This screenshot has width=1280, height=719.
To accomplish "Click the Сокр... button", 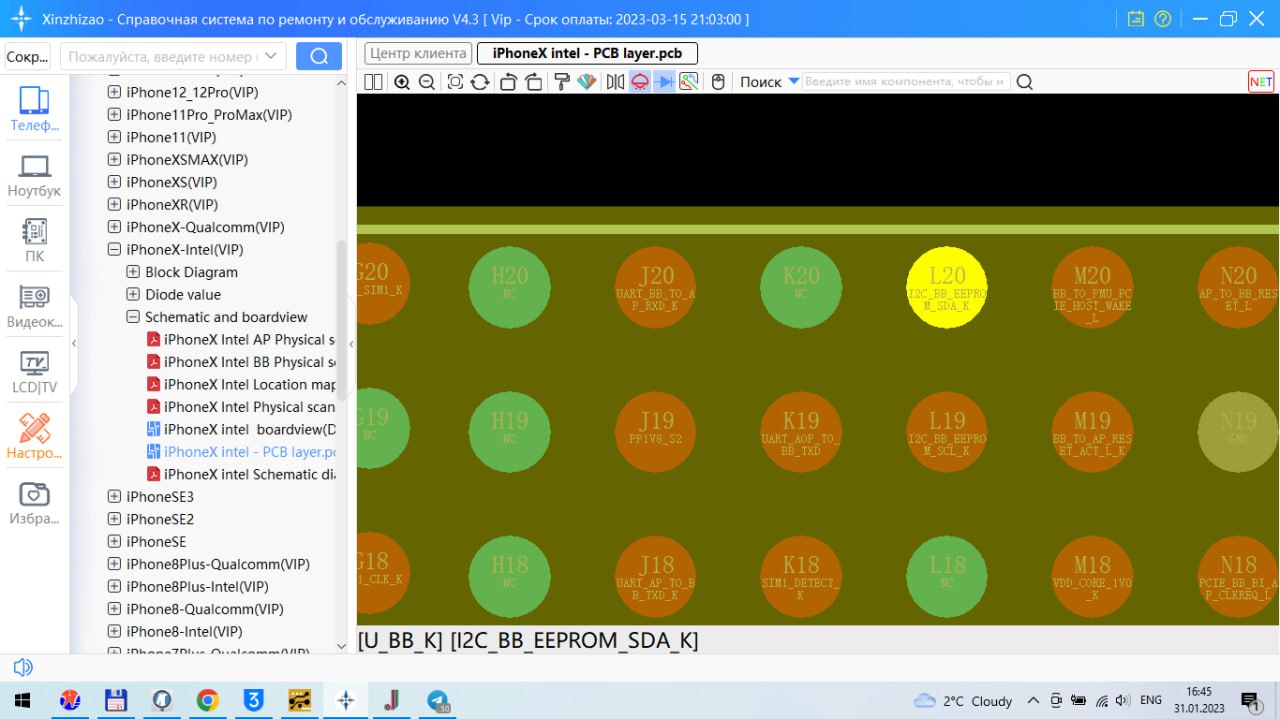I will pos(28,56).
